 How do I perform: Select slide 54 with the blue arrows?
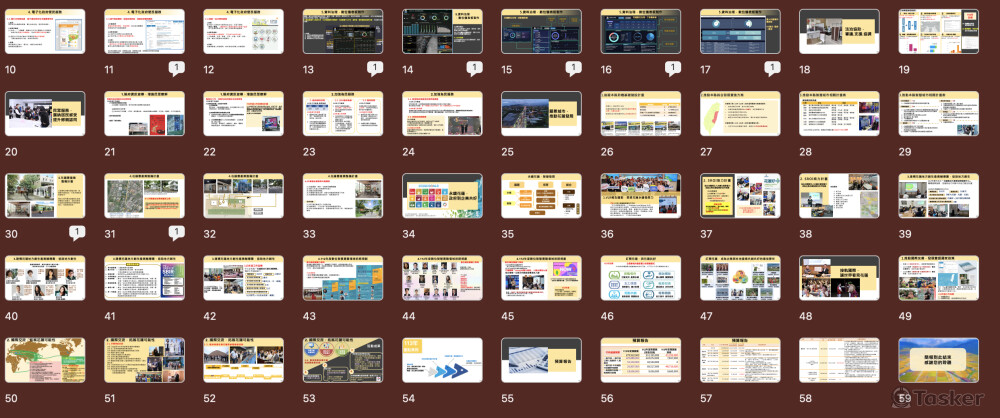point(442,360)
